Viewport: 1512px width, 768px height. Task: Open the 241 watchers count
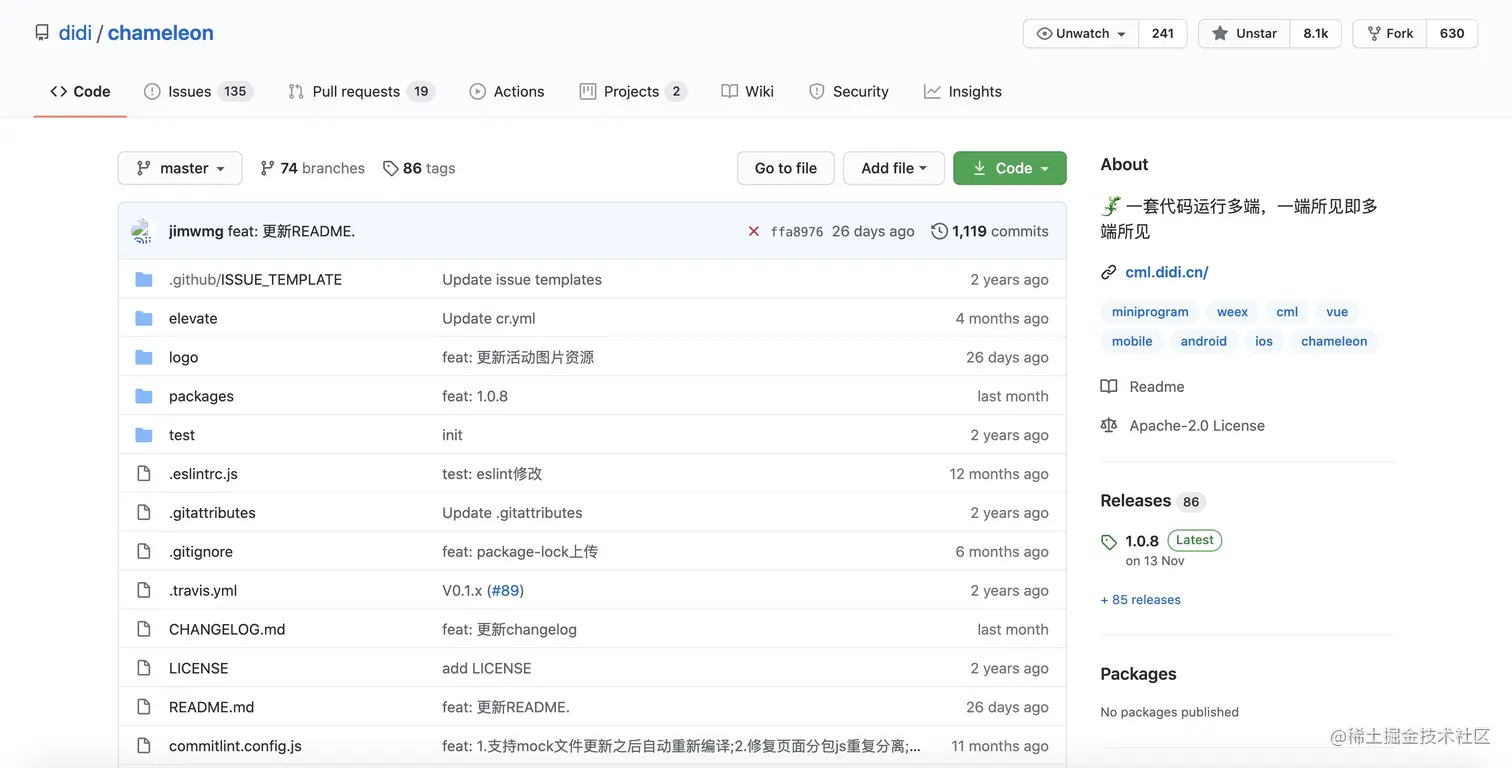1163,33
